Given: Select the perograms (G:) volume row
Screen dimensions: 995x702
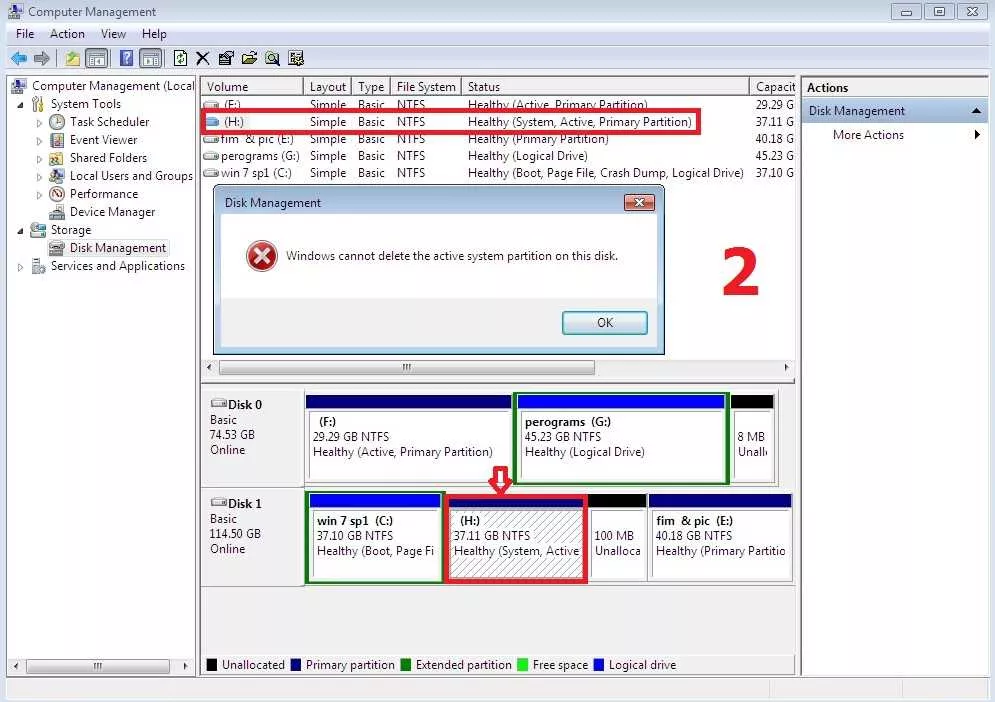Looking at the screenshot, I should [498, 156].
